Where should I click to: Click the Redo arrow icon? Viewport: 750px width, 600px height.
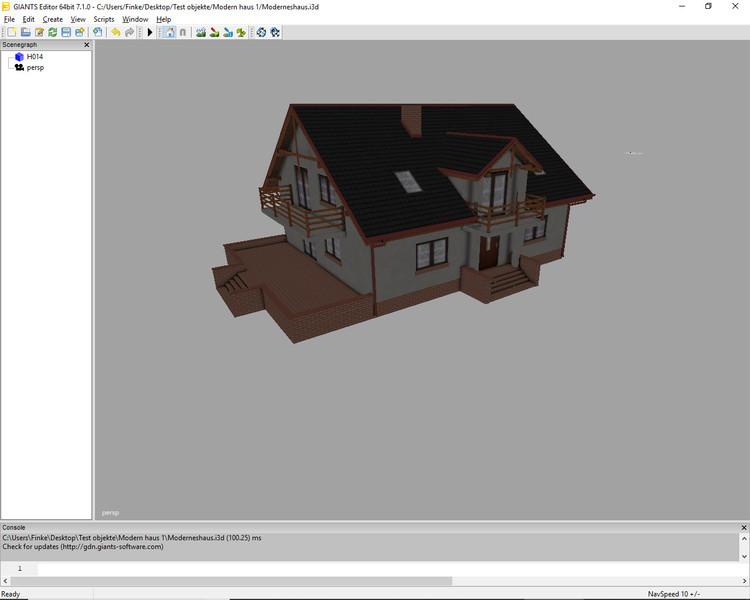click(129, 32)
